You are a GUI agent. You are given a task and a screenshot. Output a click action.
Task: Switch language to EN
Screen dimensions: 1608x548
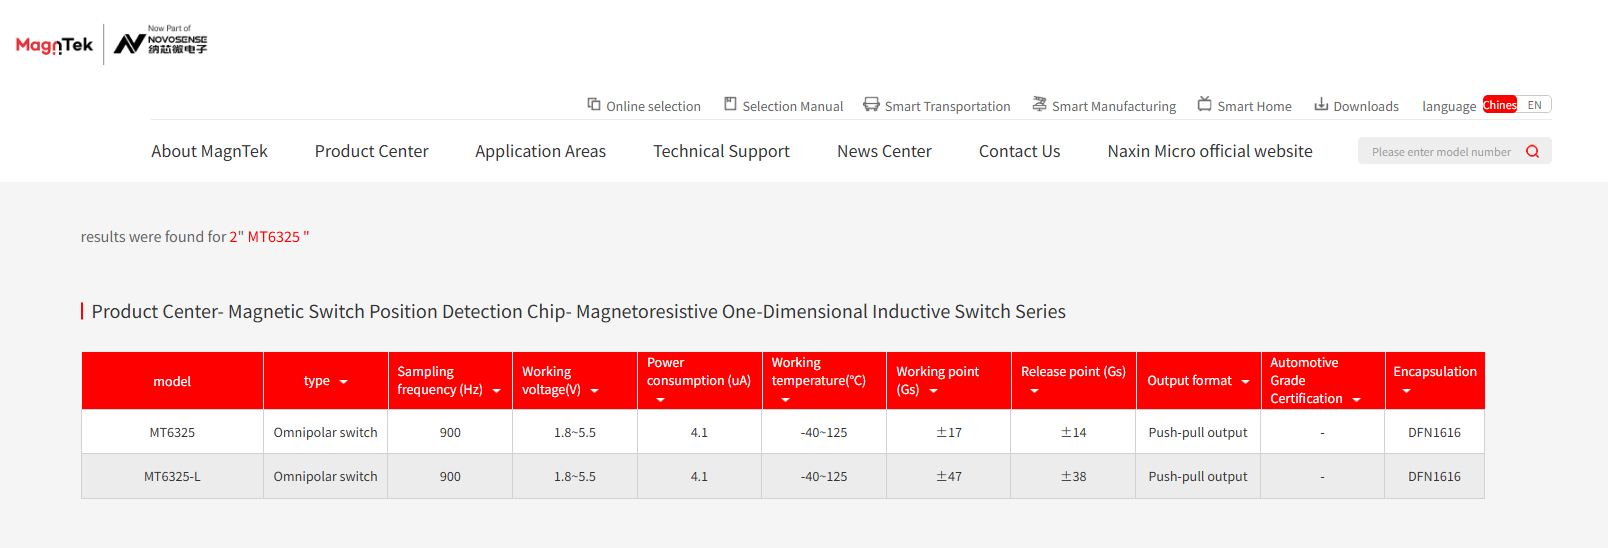tap(1534, 105)
